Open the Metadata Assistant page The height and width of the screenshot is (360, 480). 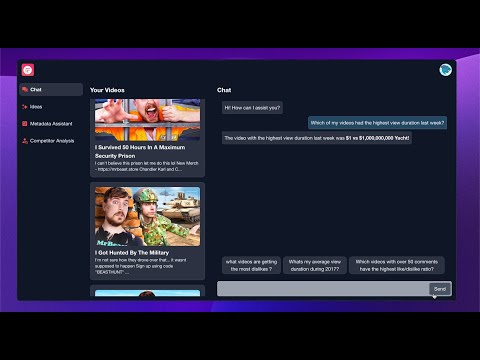(51, 124)
